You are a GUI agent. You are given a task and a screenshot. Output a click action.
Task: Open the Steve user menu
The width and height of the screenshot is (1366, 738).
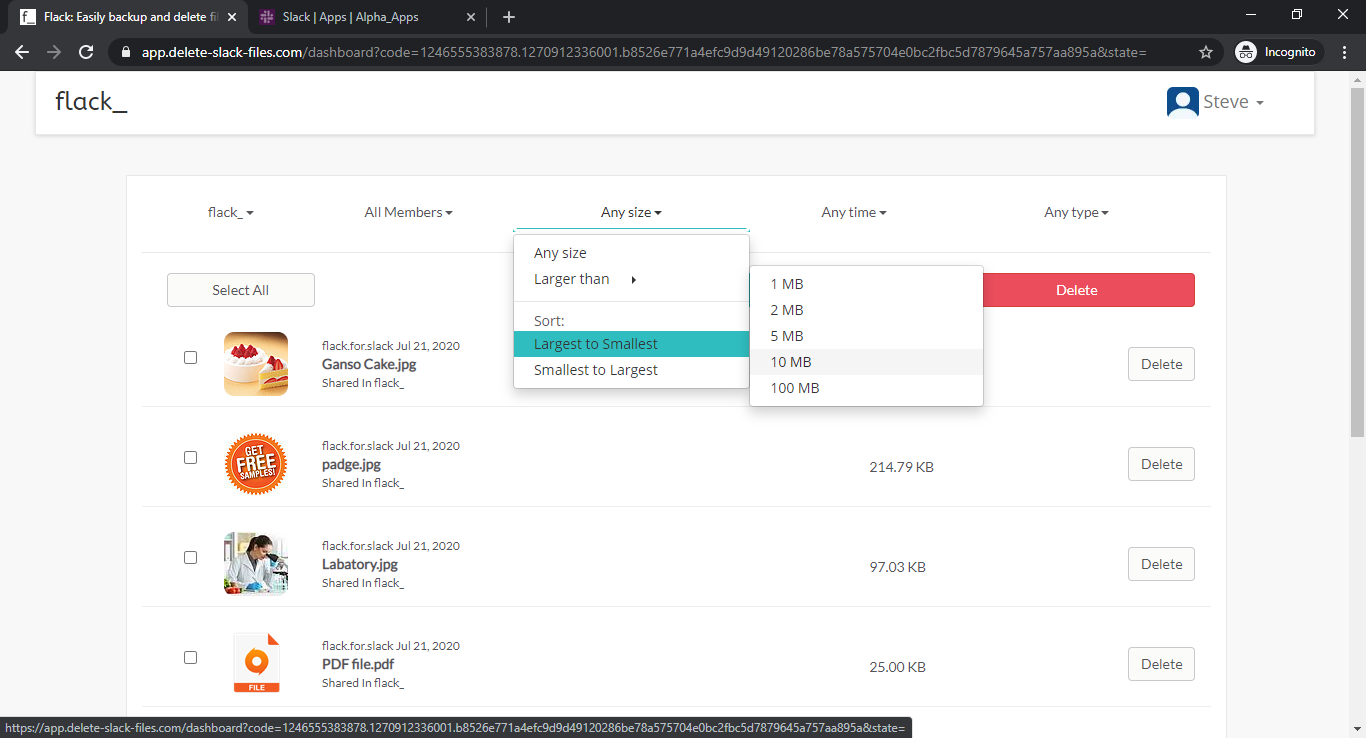tap(1233, 102)
